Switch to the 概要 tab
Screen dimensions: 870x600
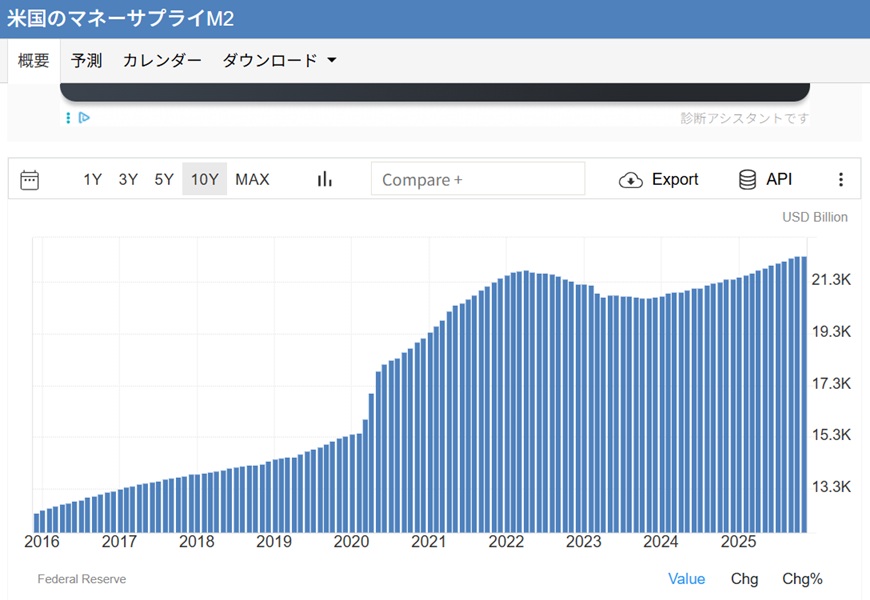34,61
